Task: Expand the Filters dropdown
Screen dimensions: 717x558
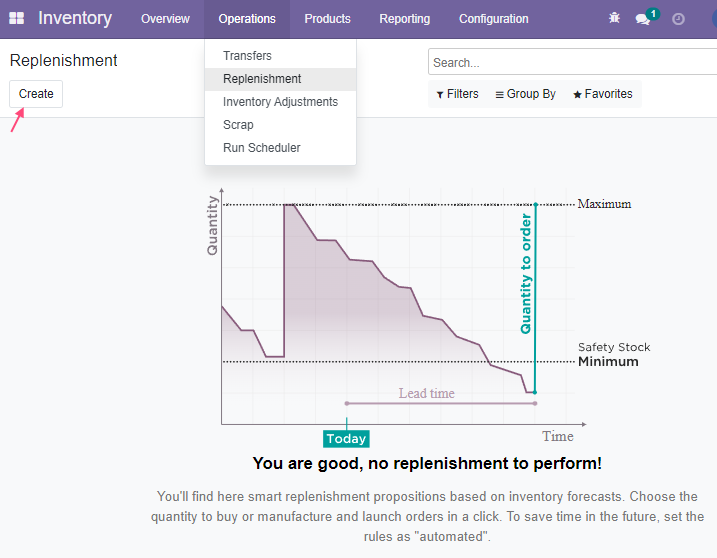Action: click(457, 94)
